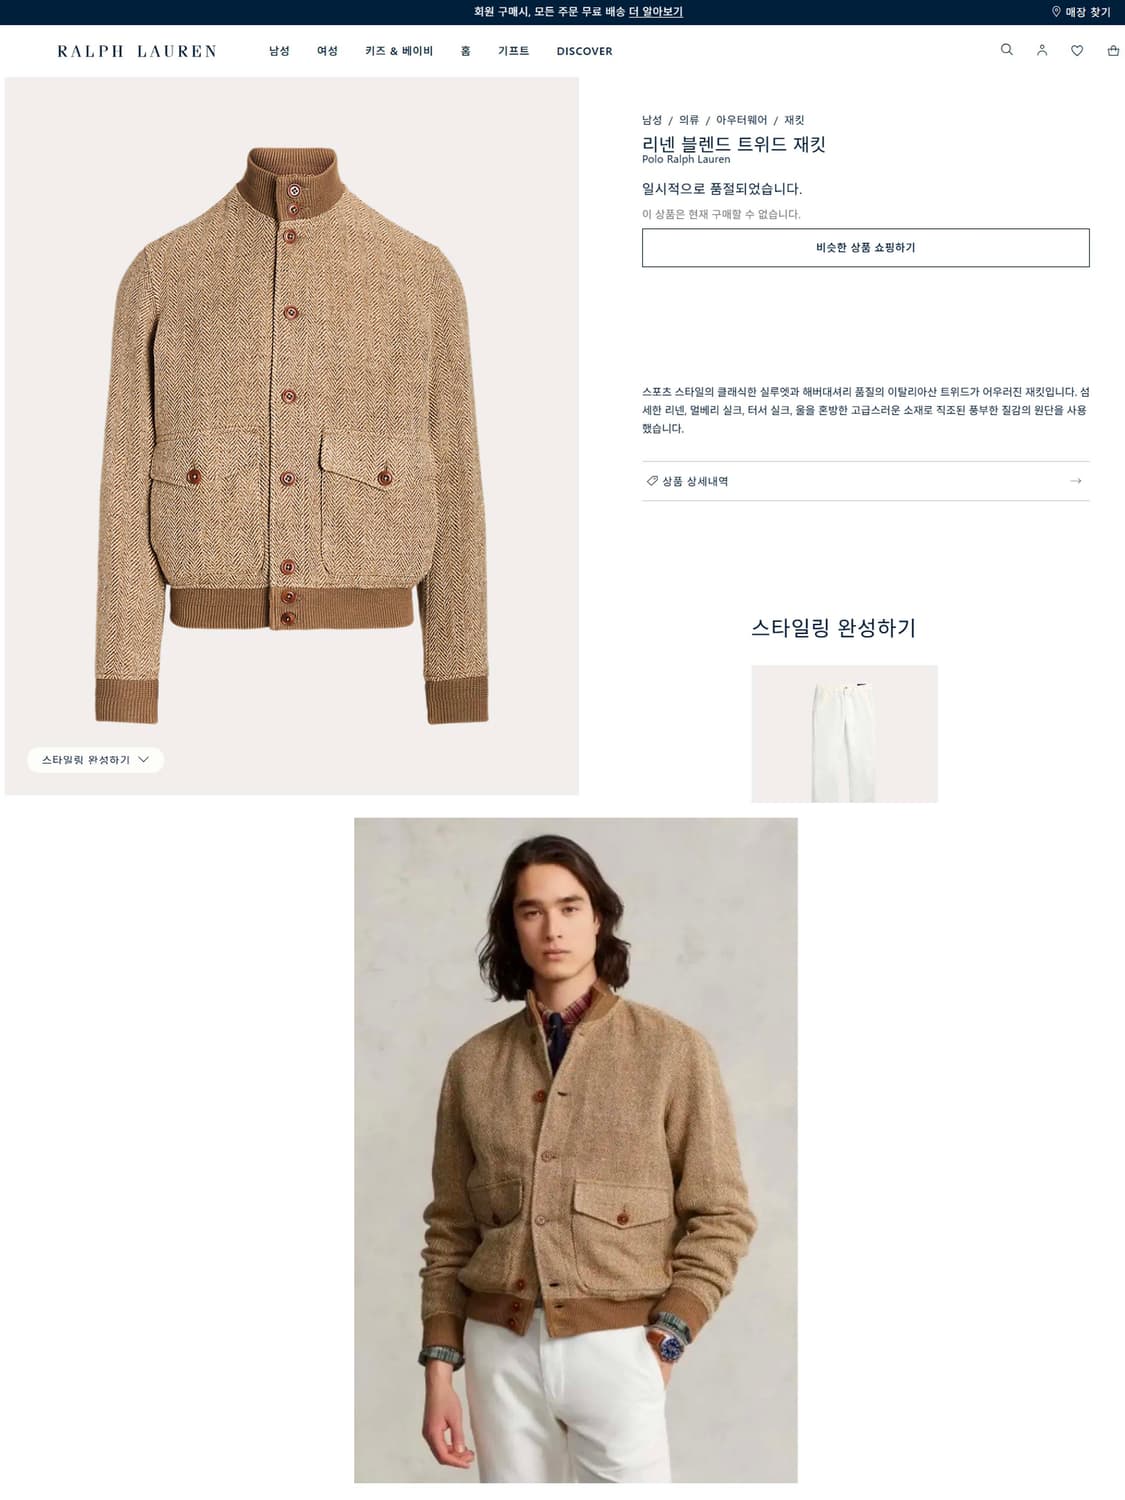Open the shopping bag icon
Screen dimensions: 1125x1500
tap(1113, 50)
